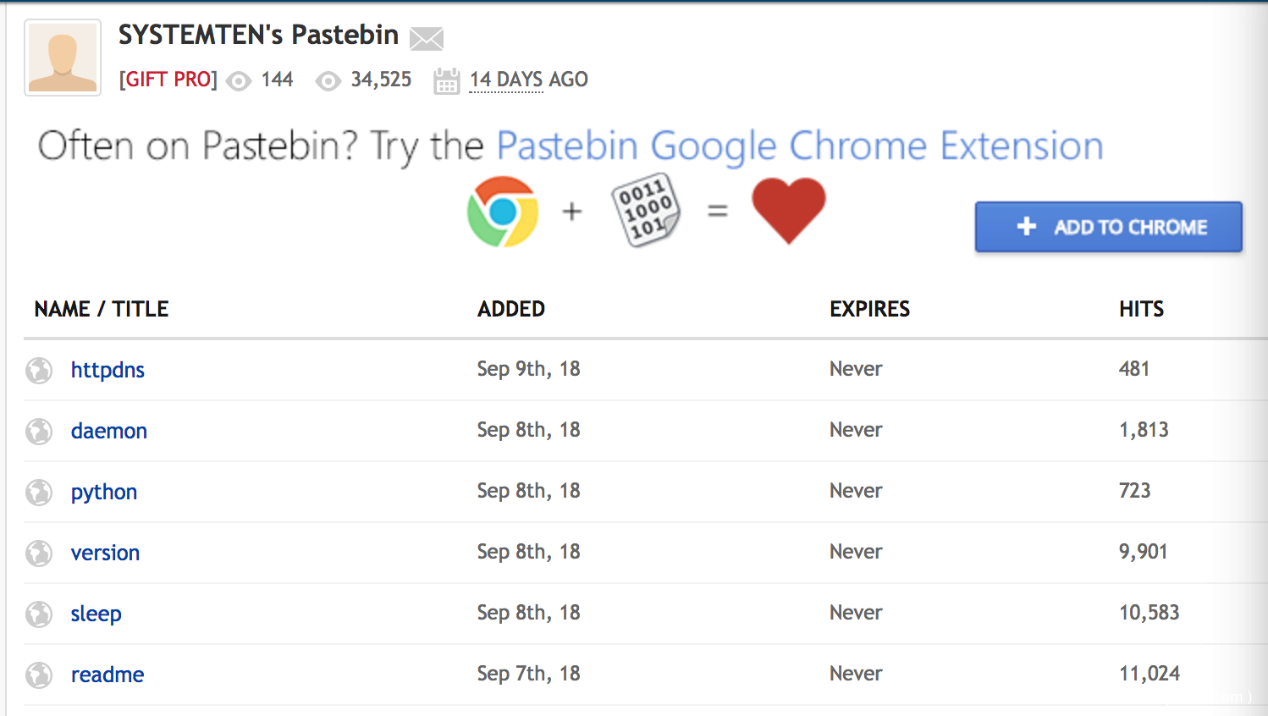Viewport: 1268px width, 716px height.
Task: Click the binary paste note icon
Action: pyautogui.click(x=645, y=211)
